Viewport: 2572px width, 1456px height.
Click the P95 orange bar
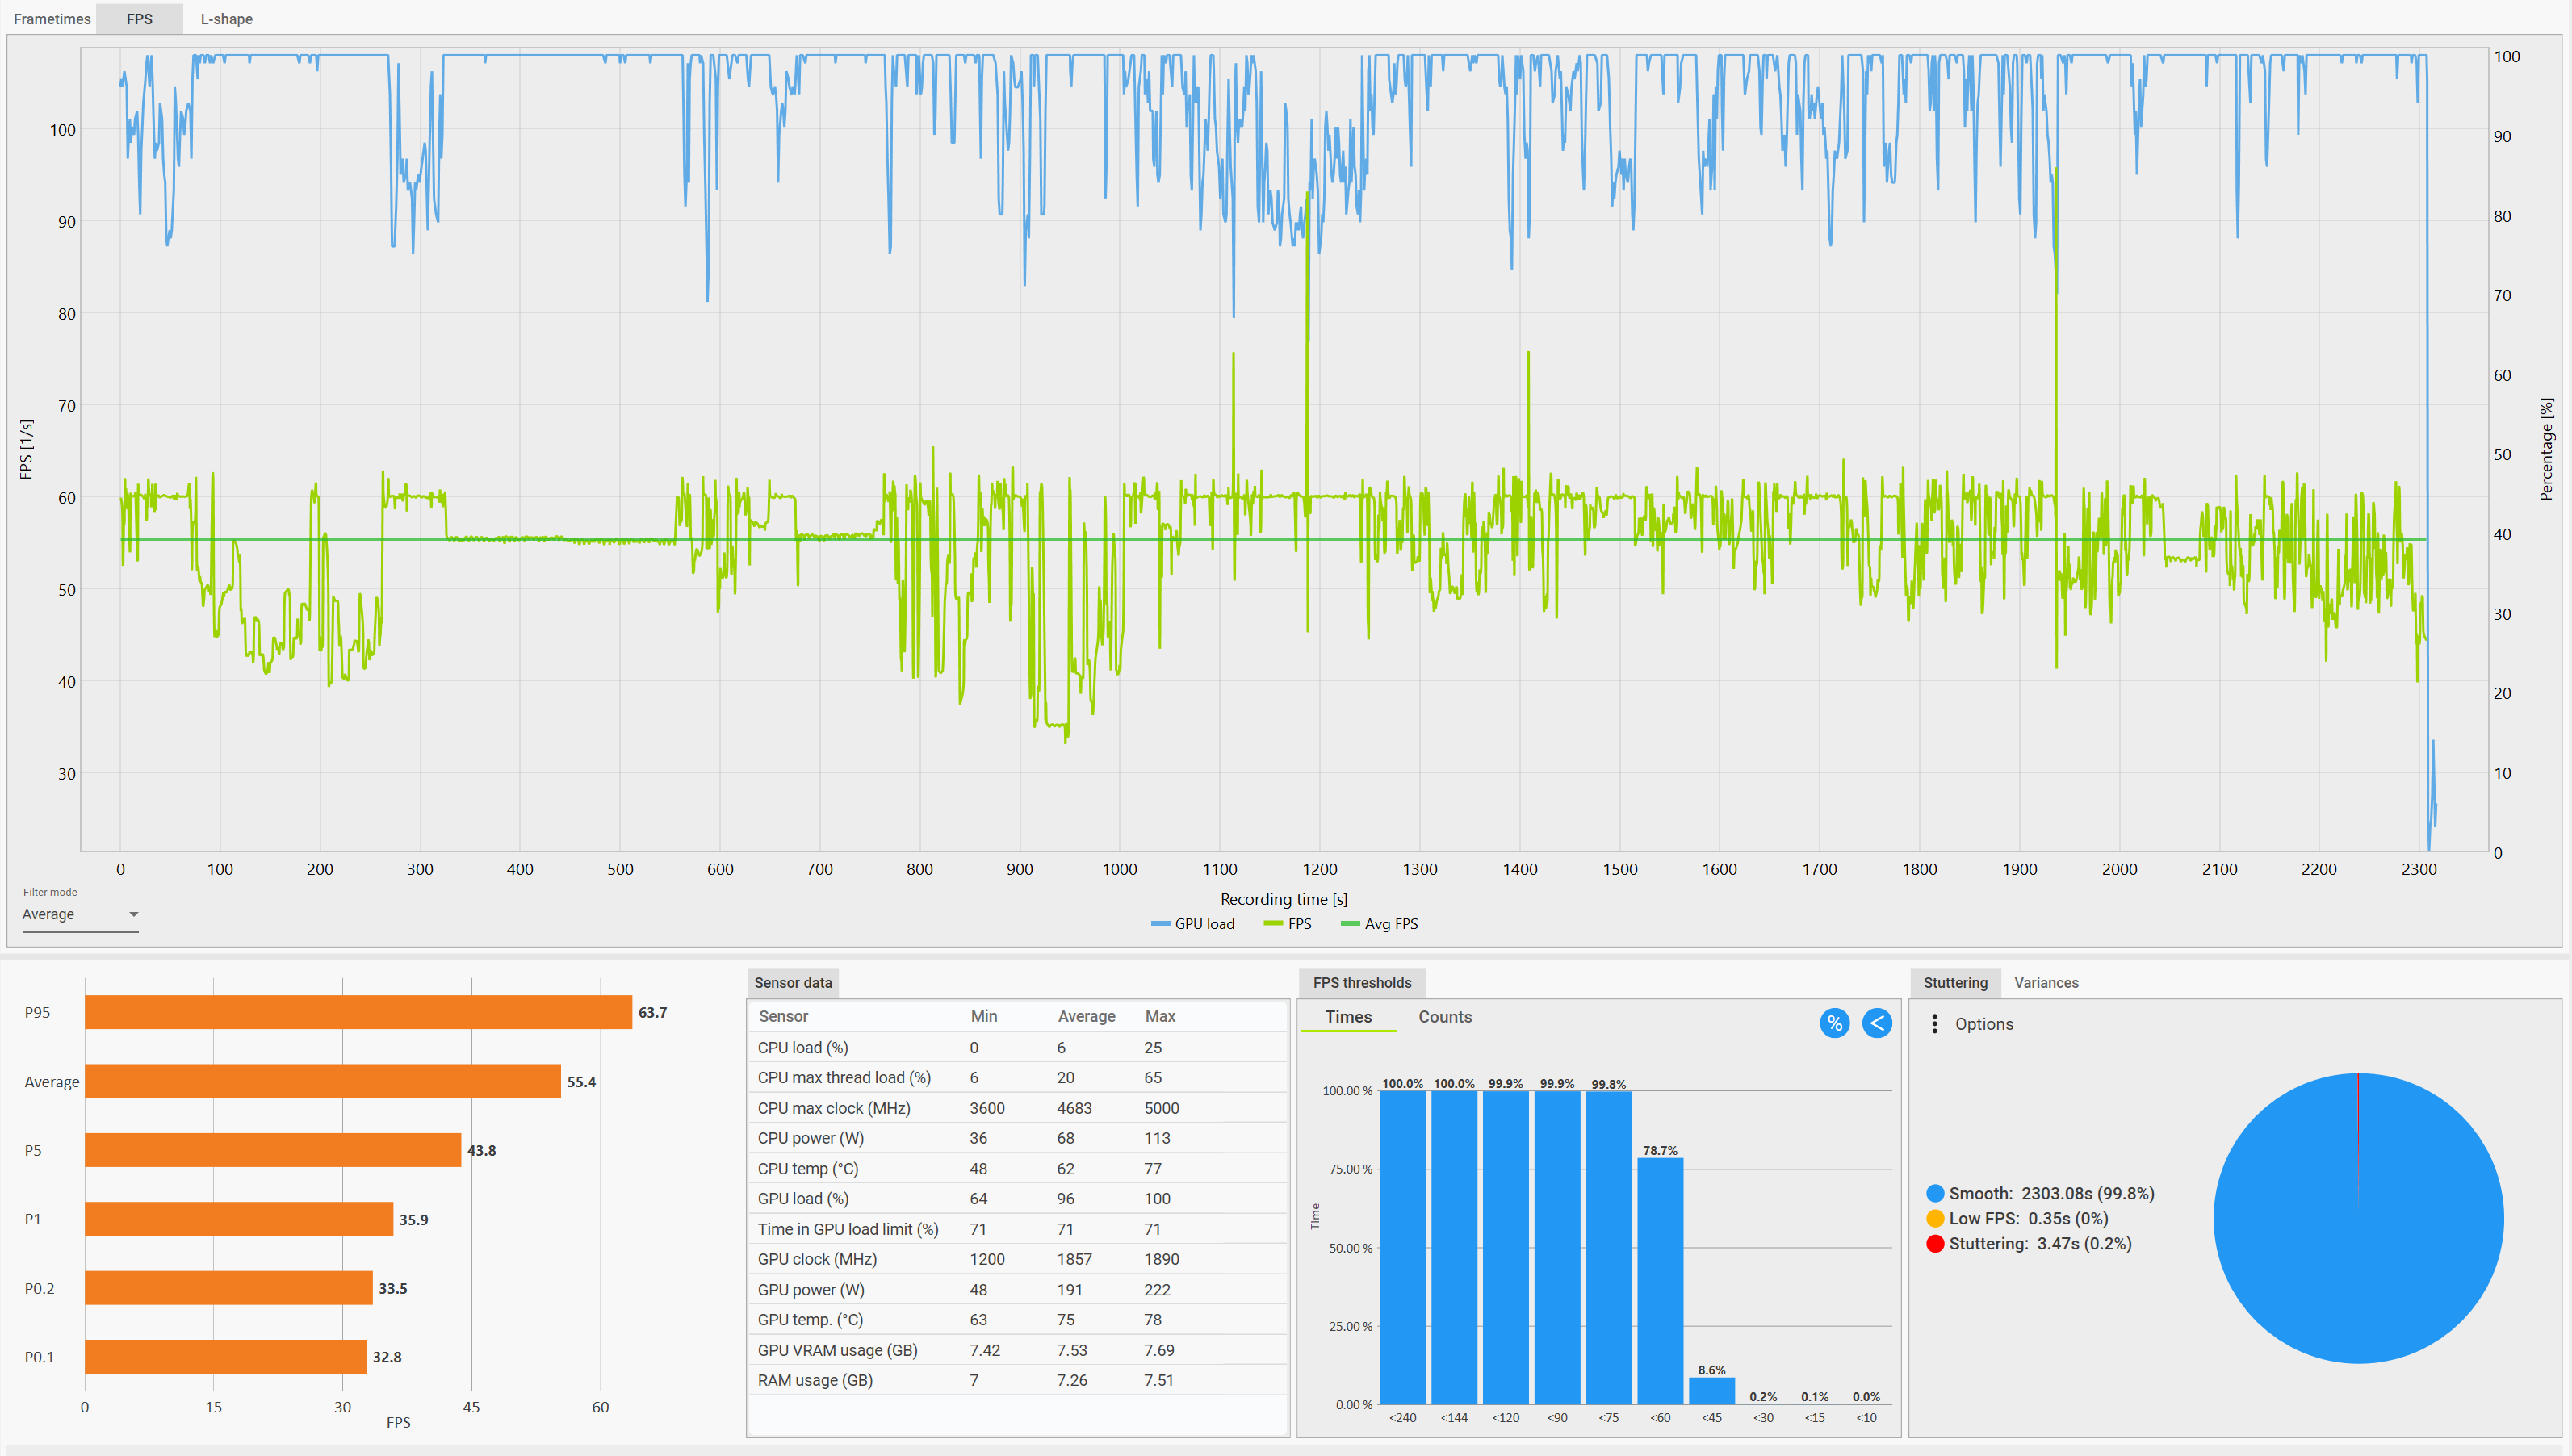358,1012
